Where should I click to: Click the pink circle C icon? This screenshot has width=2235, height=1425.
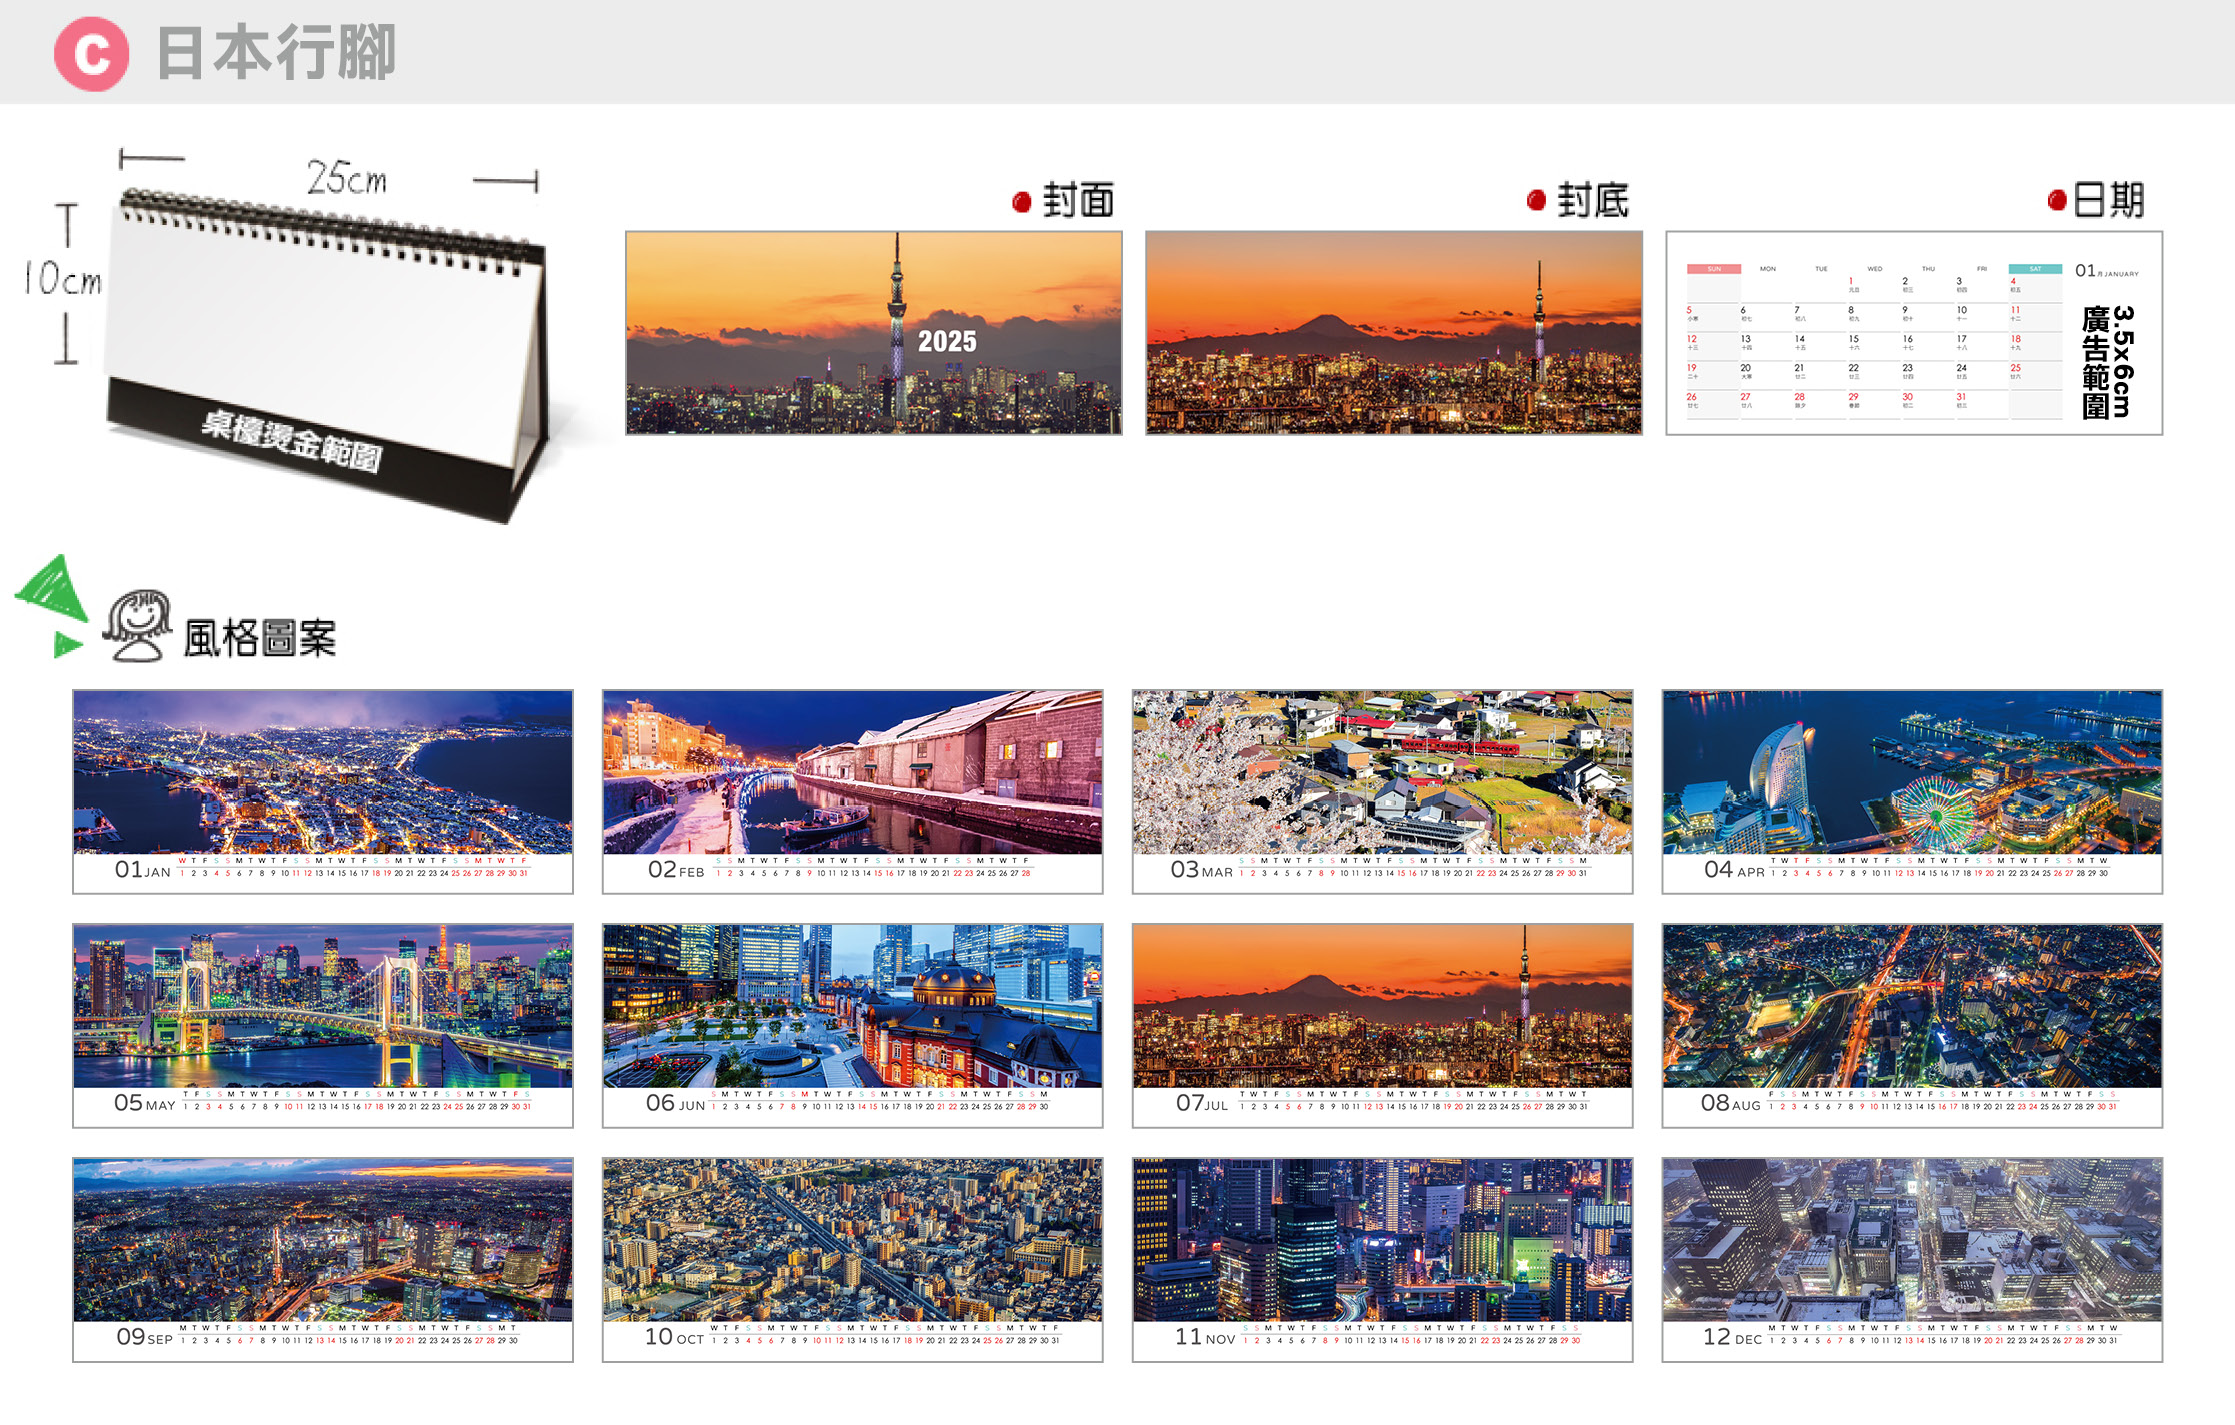91,54
